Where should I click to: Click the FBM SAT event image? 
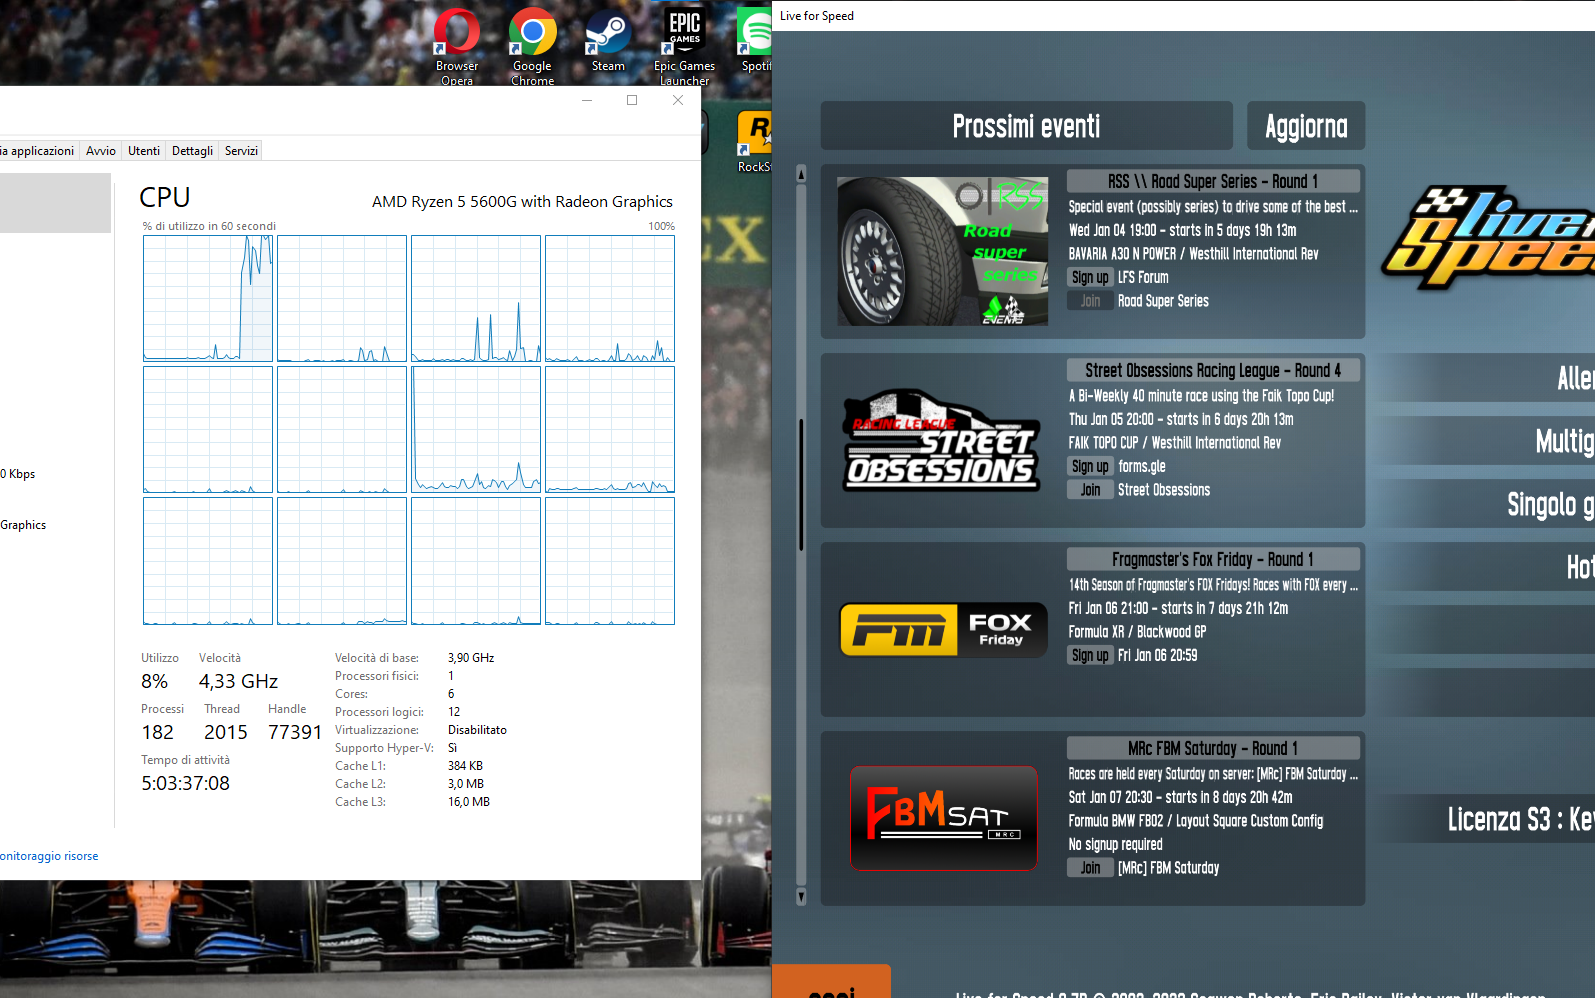coord(943,818)
